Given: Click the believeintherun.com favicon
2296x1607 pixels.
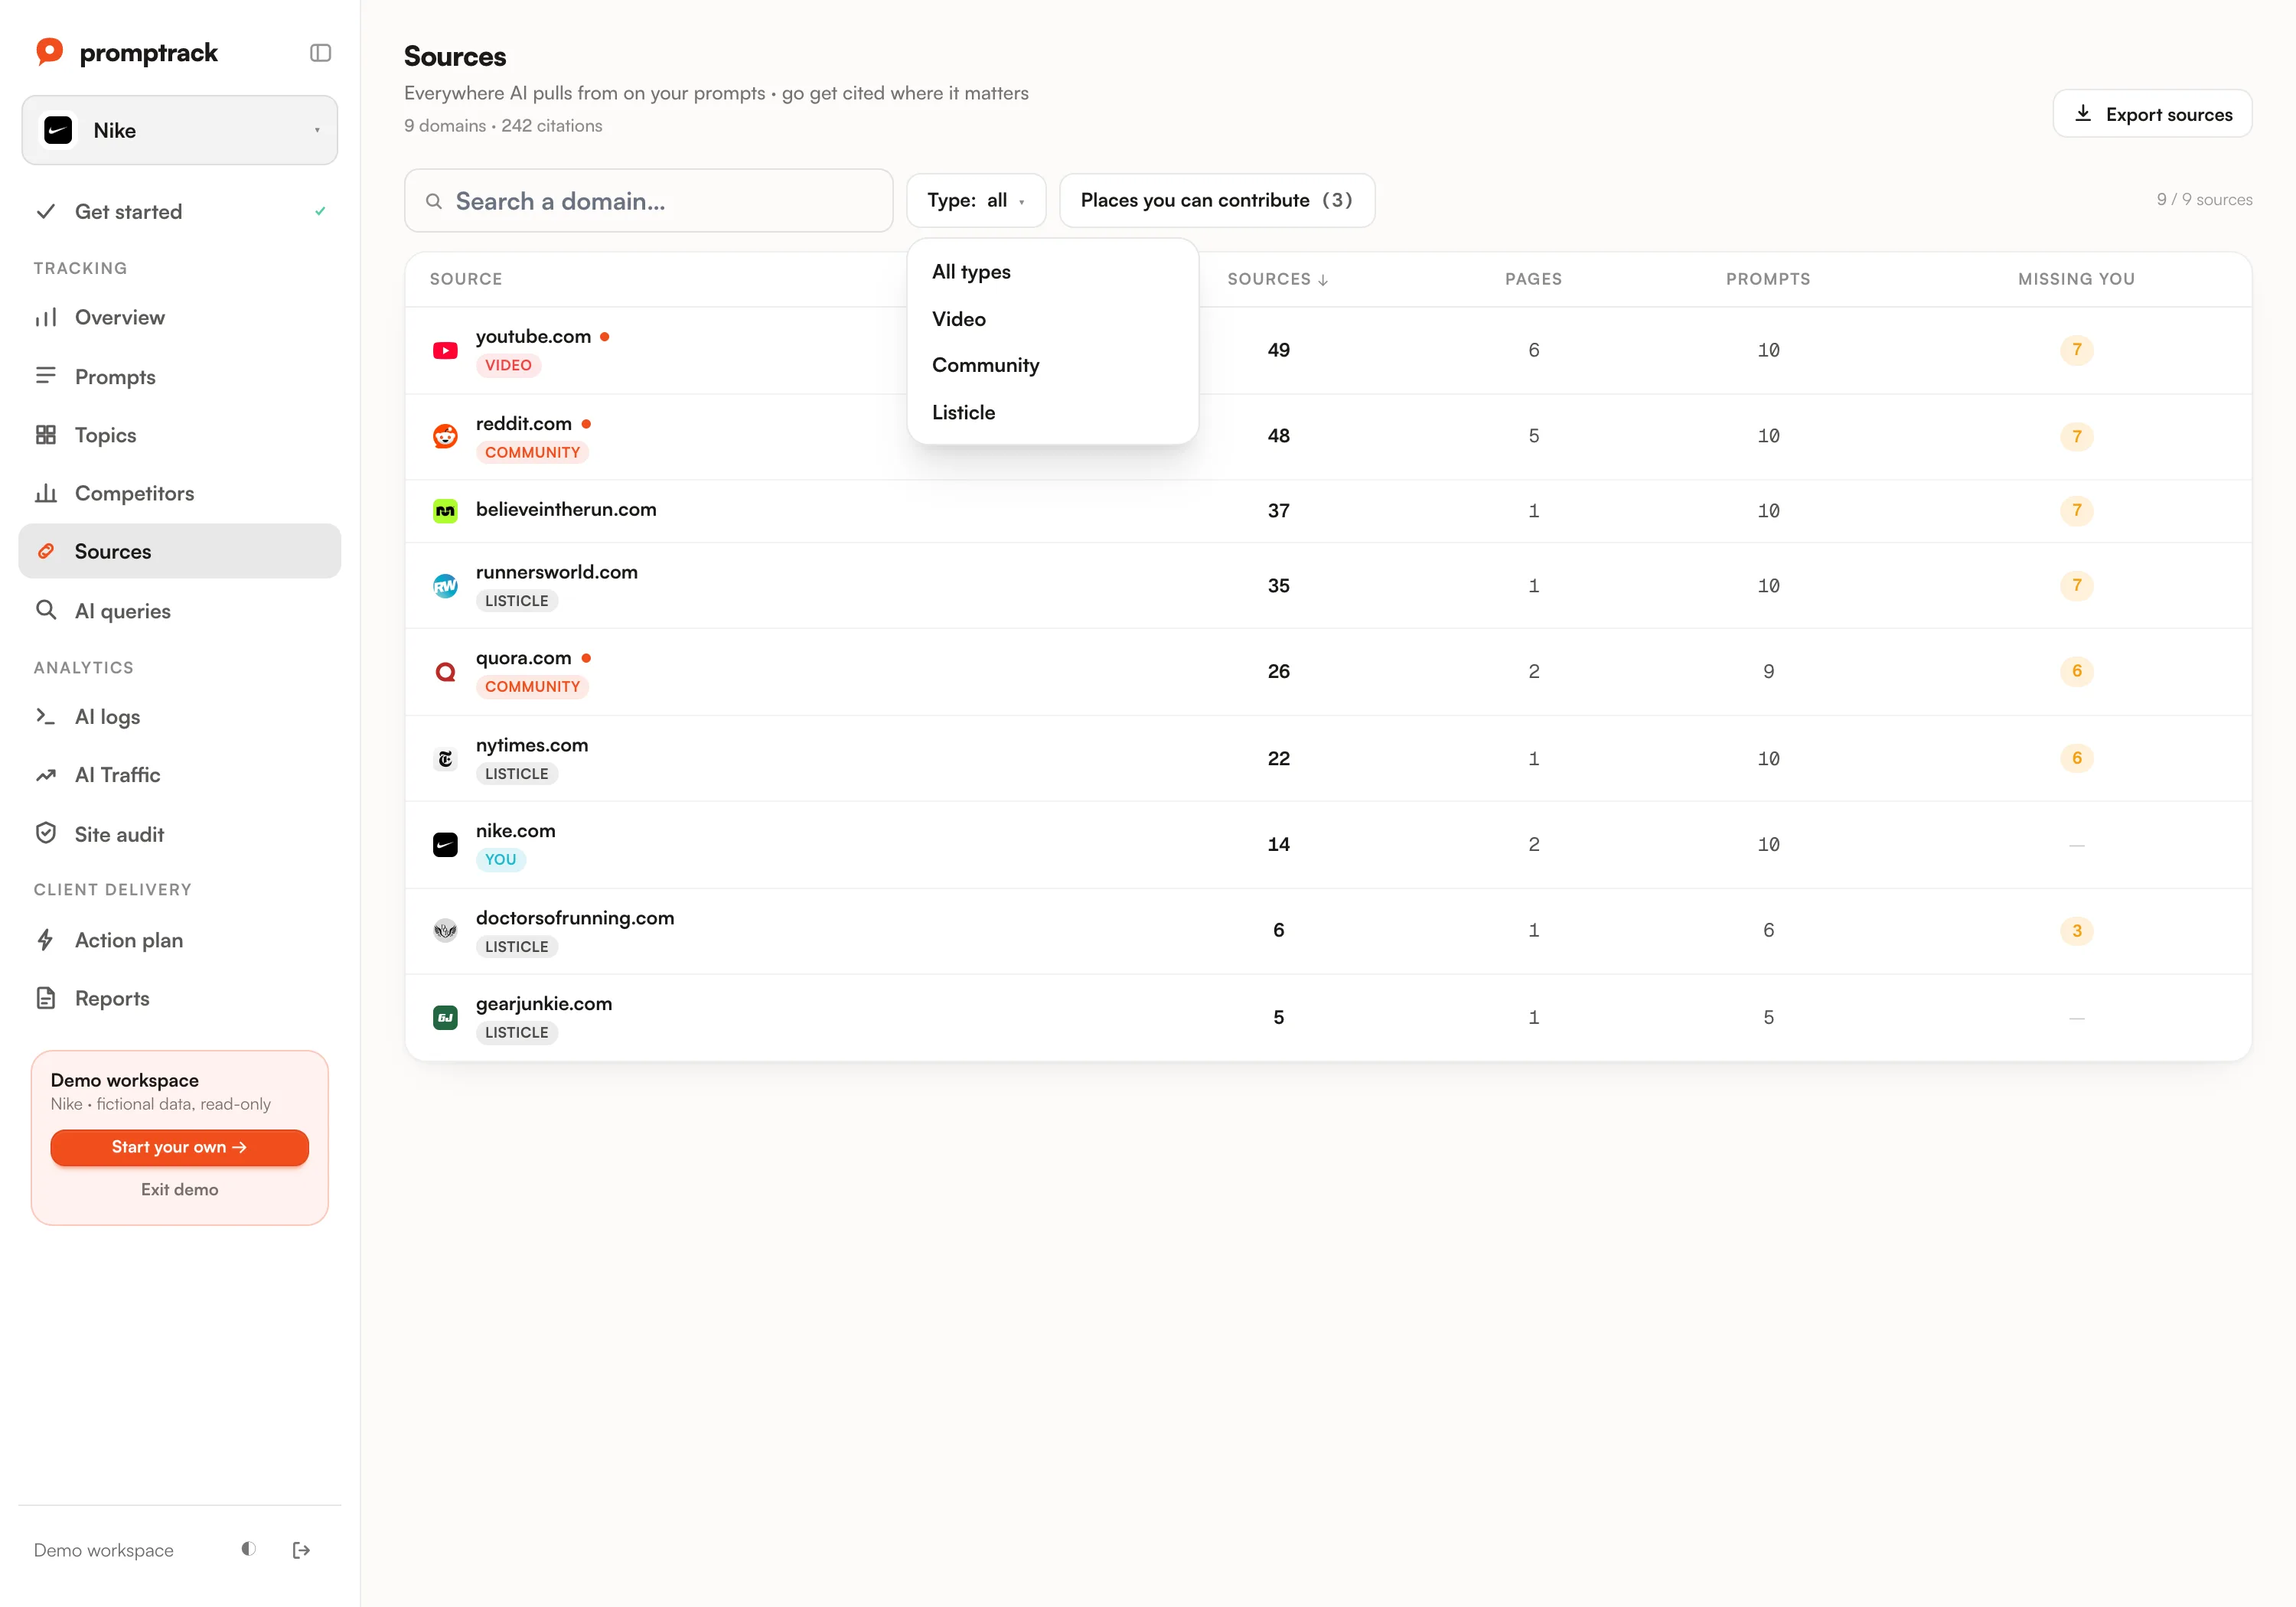Looking at the screenshot, I should 445,511.
